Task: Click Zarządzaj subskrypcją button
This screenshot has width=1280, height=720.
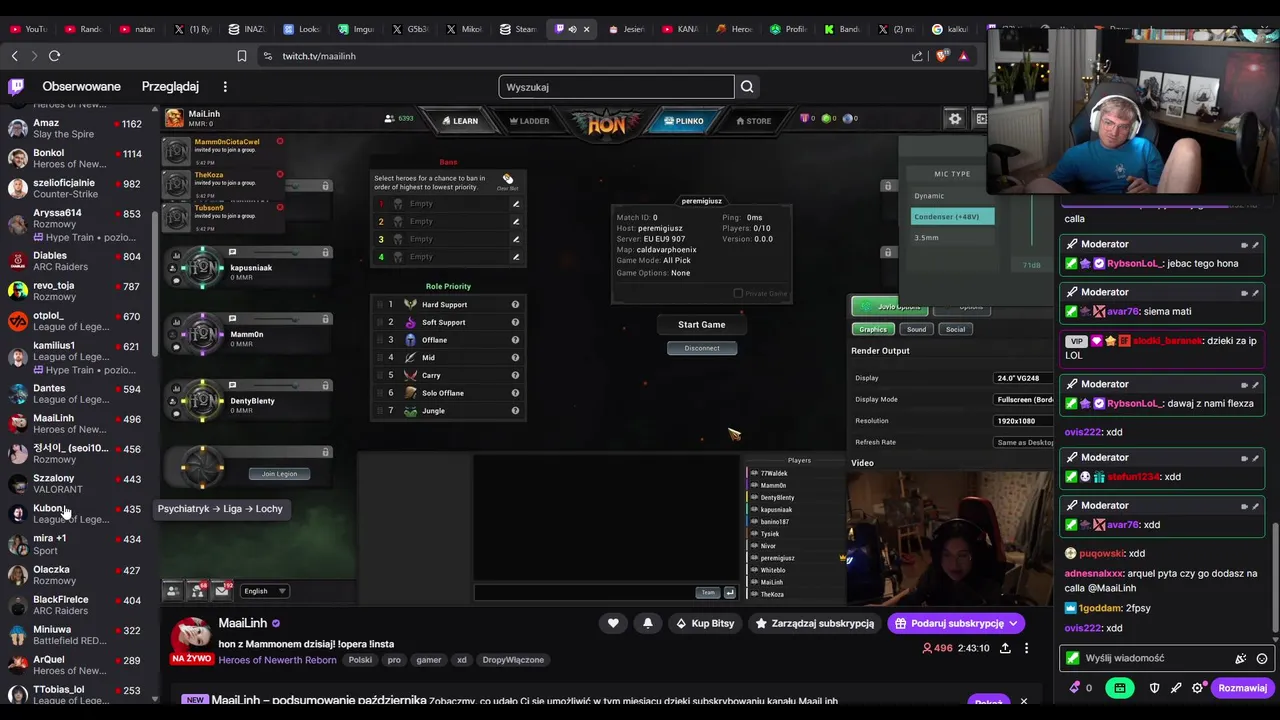Action: 814,623
